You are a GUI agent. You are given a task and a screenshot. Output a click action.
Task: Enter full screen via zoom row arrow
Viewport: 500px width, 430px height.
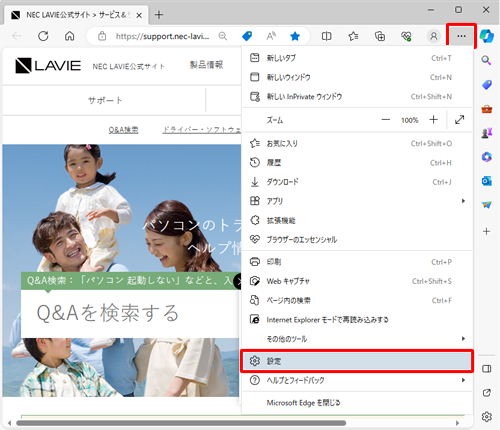pos(459,120)
